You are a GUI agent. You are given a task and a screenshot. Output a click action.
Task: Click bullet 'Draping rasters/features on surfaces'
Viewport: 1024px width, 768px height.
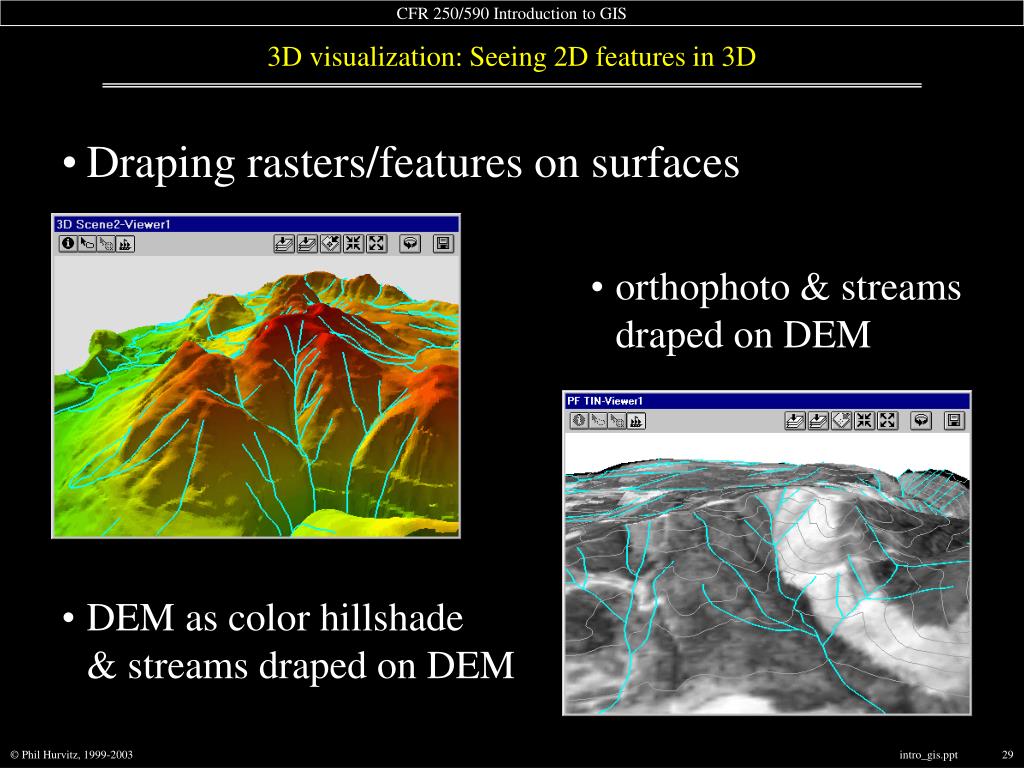pyautogui.click(x=412, y=163)
